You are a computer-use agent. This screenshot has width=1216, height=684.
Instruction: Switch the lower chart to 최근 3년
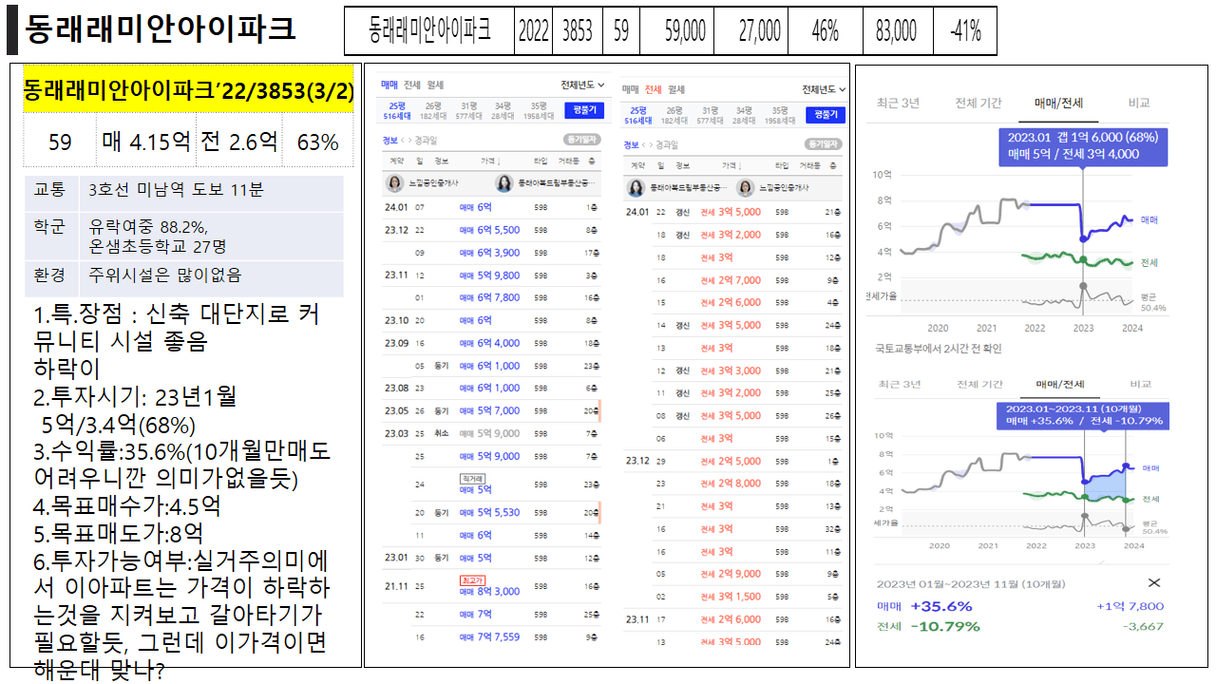(898, 384)
